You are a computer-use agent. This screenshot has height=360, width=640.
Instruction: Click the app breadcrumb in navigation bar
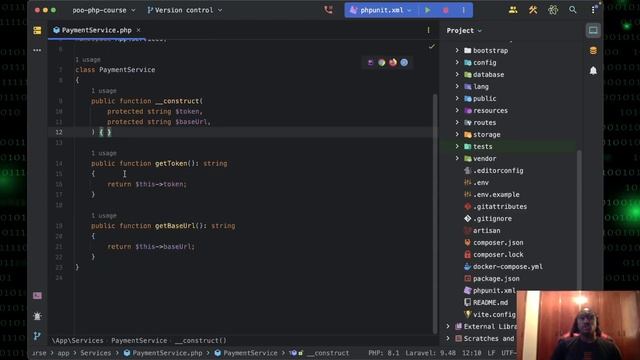click(x=63, y=353)
